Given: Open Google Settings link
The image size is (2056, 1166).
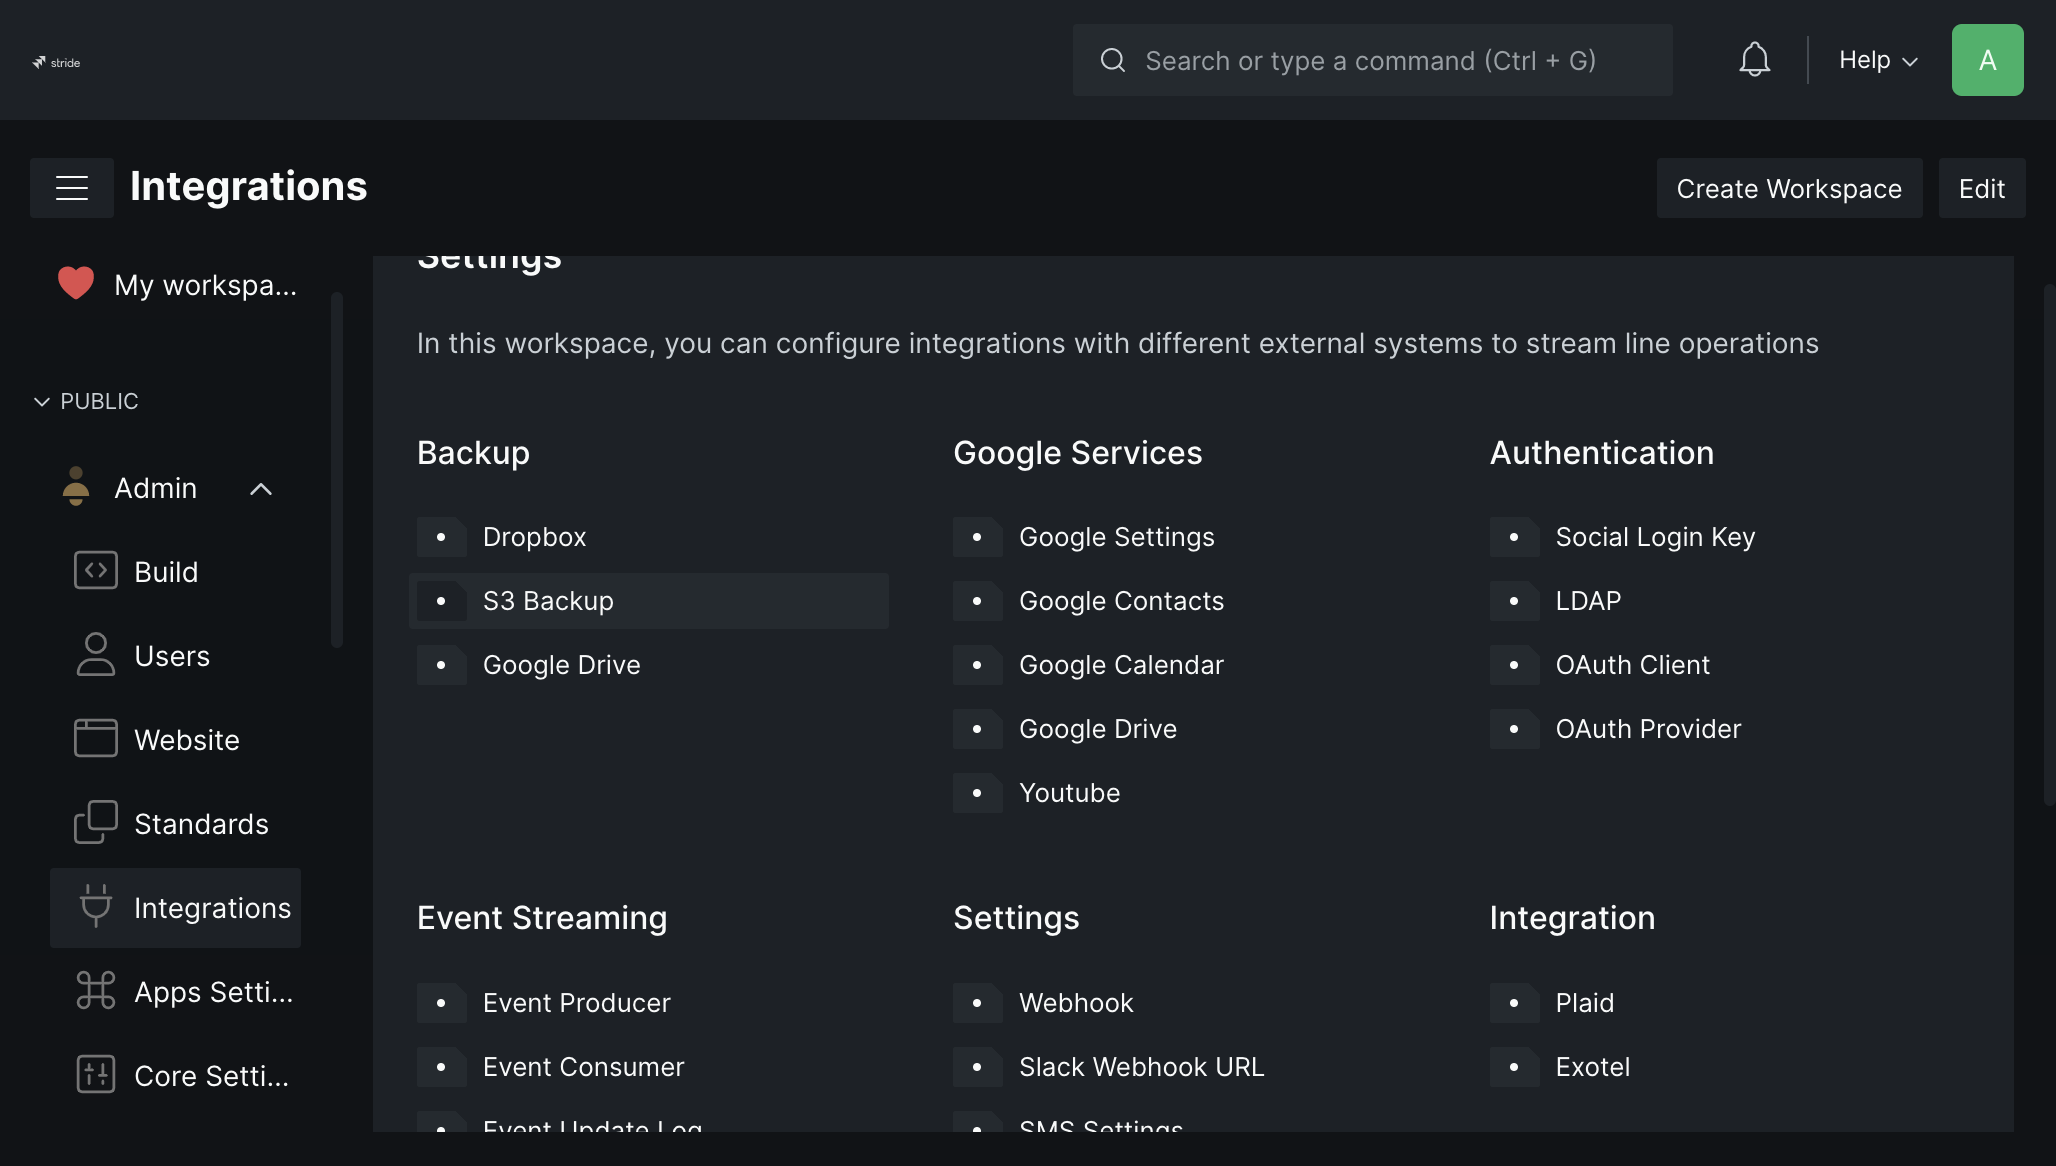Looking at the screenshot, I should [1117, 537].
